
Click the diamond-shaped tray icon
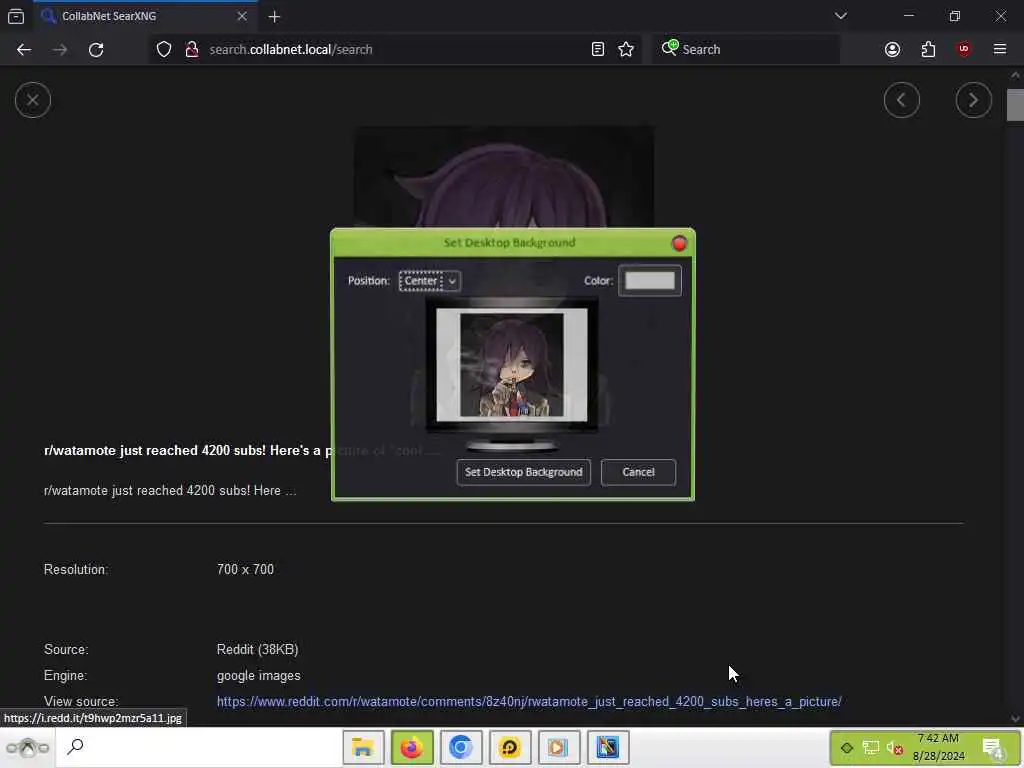point(846,748)
